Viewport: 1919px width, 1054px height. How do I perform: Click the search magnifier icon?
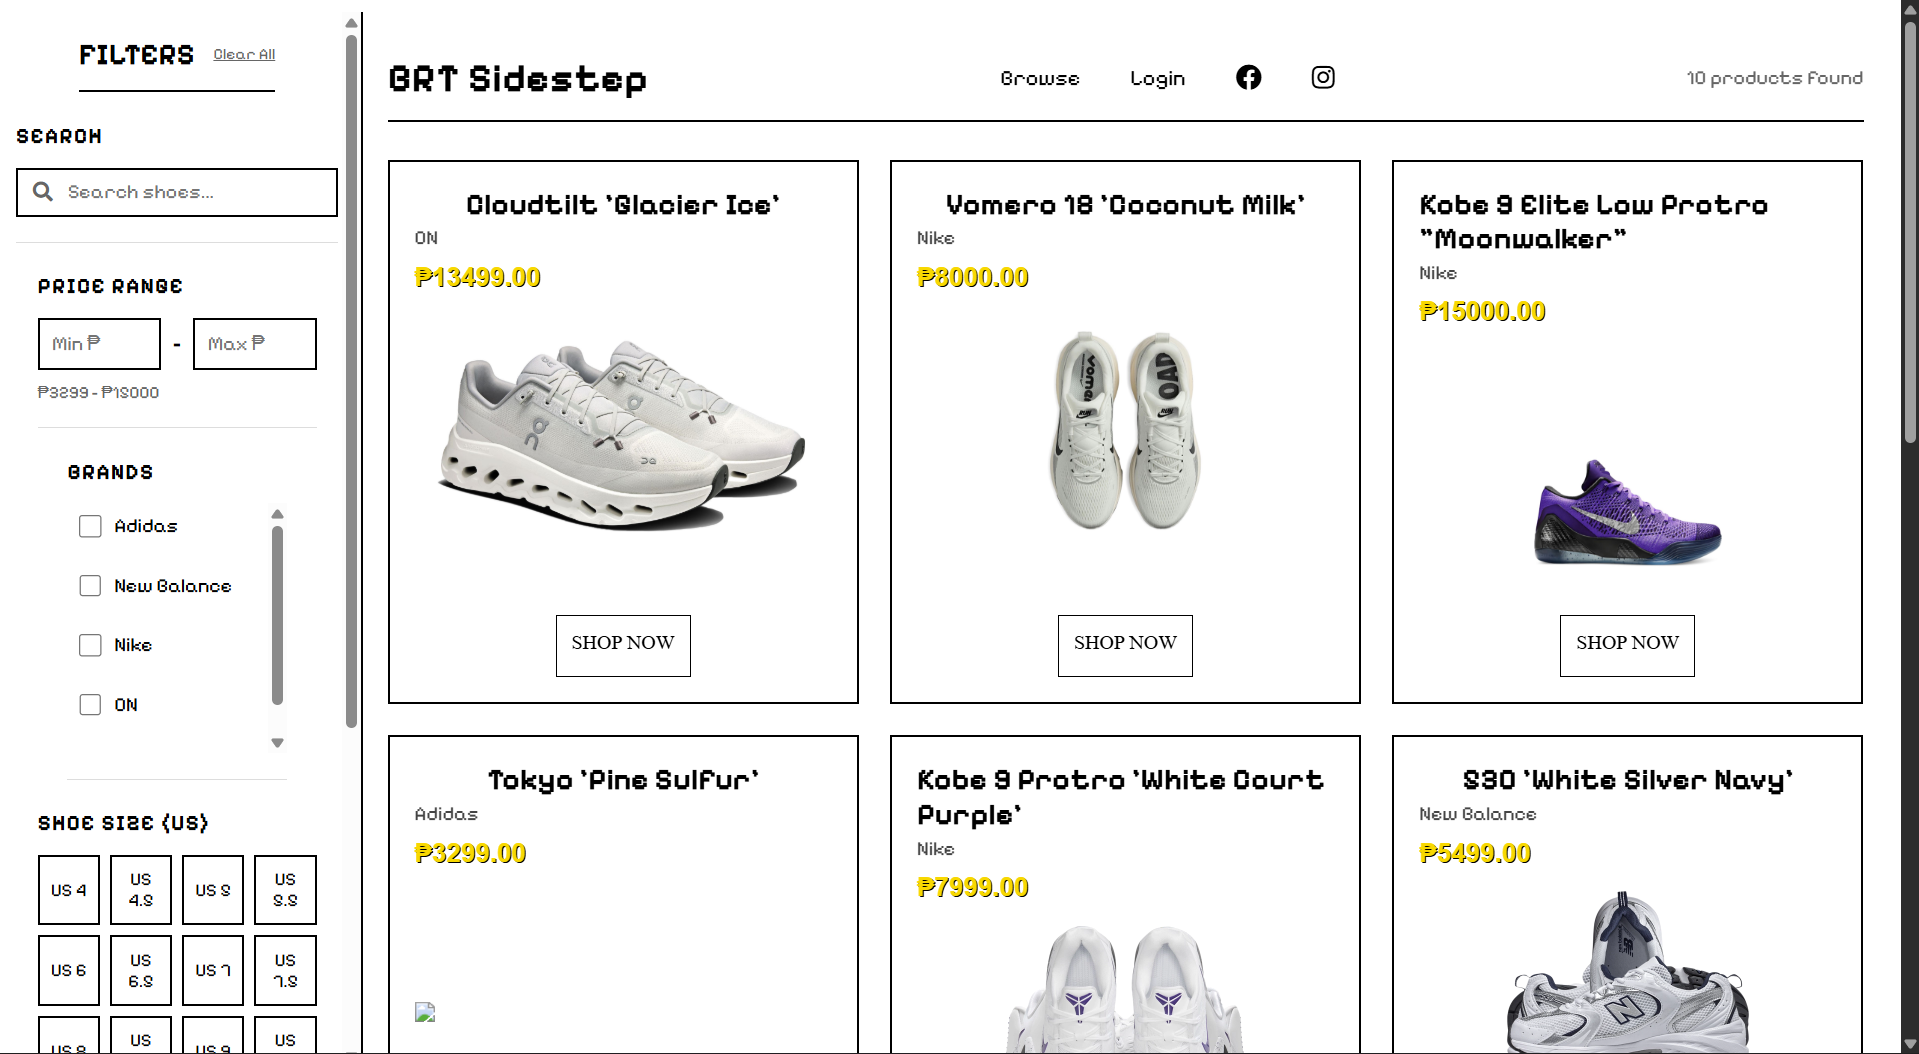tap(43, 191)
